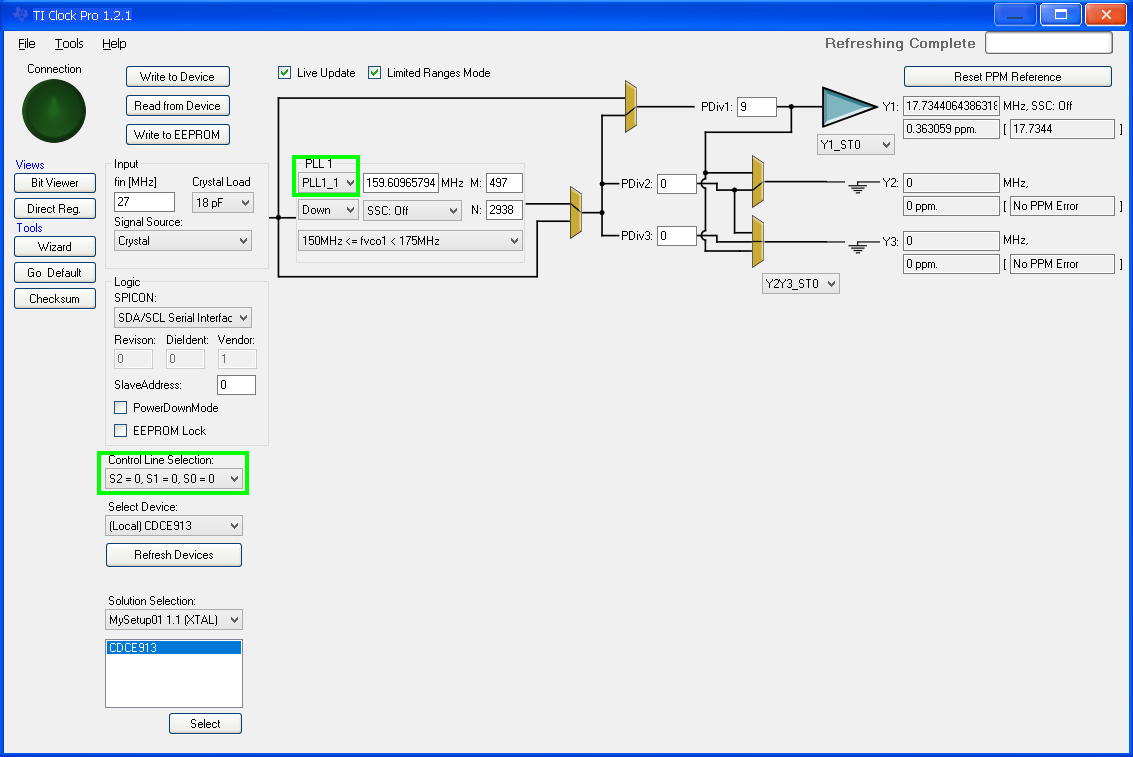1133x757 pixels.
Task: Expand the Control Line Selection dropdown
Action: point(173,479)
